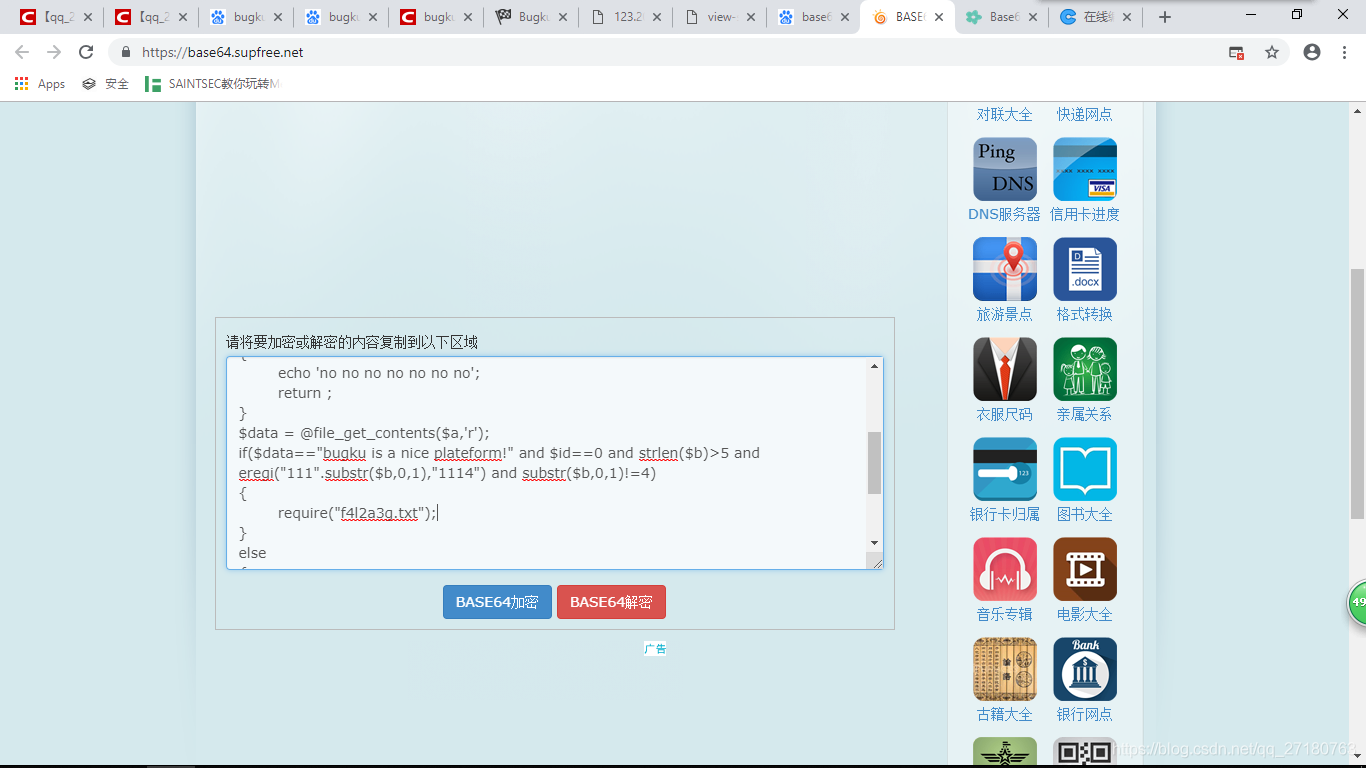1366x768 pixels.
Task: Open the 安全 bookmark
Action: click(105, 84)
